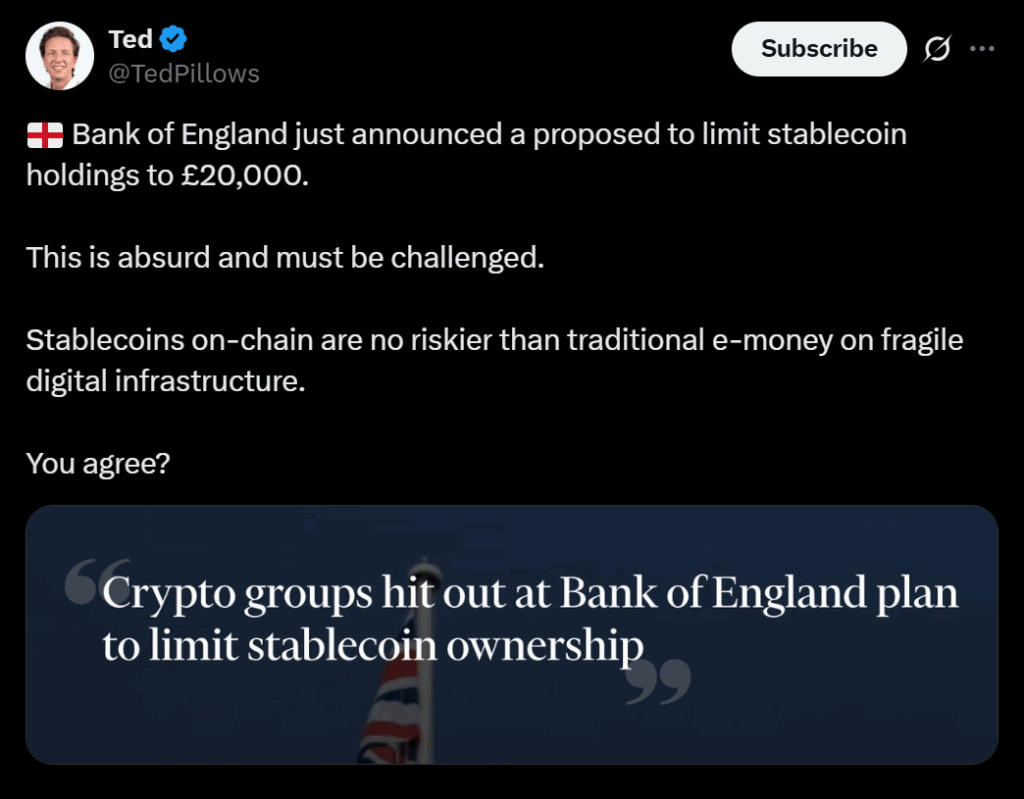Visit the @TedPillows handle

pyautogui.click(x=183, y=73)
